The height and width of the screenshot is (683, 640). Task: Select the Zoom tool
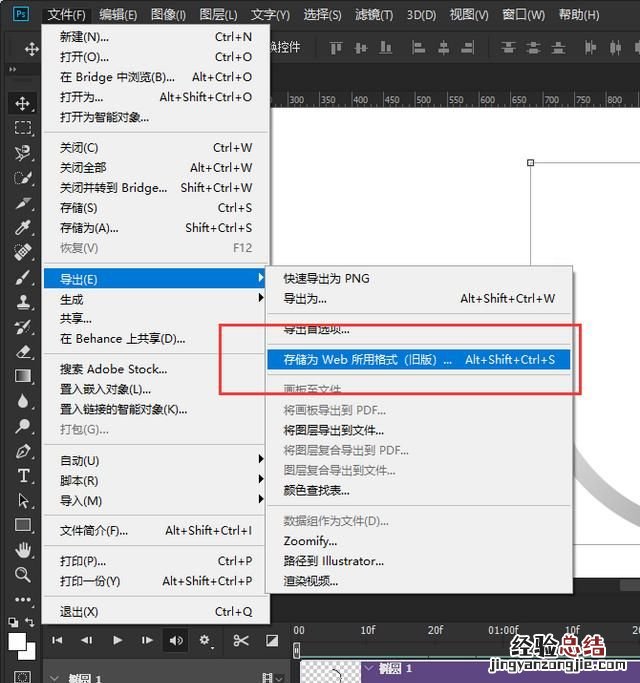click(23, 574)
